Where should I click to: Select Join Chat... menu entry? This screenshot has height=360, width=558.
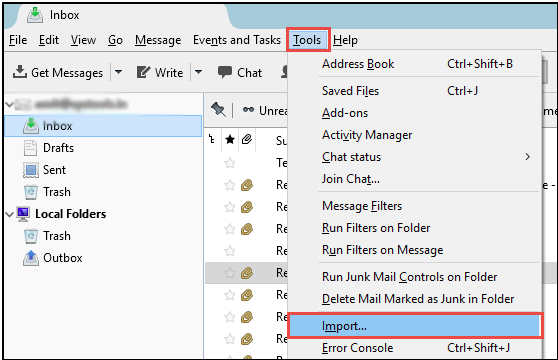point(415,179)
